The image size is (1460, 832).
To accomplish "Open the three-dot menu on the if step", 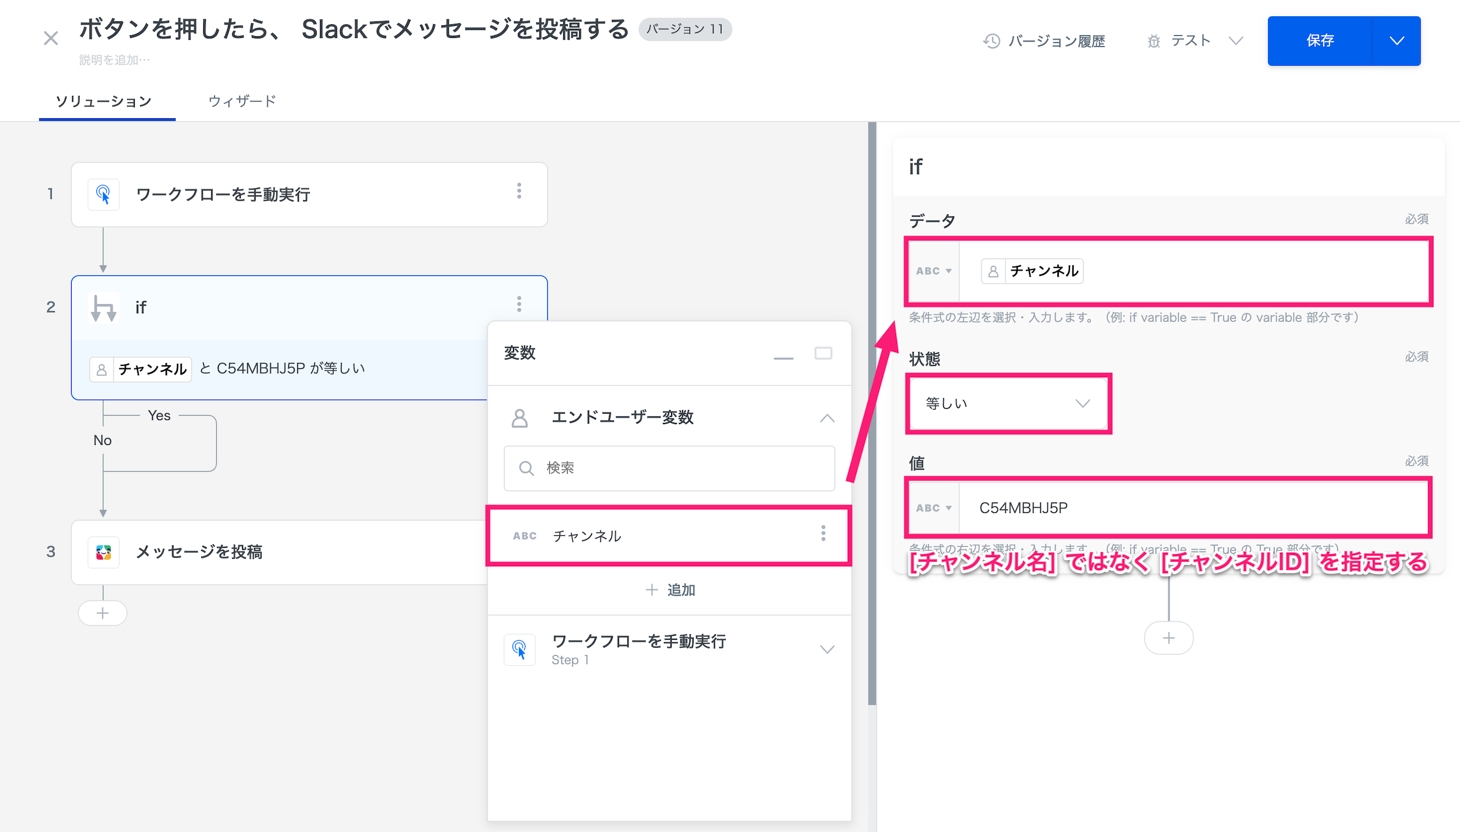I will 519,304.
